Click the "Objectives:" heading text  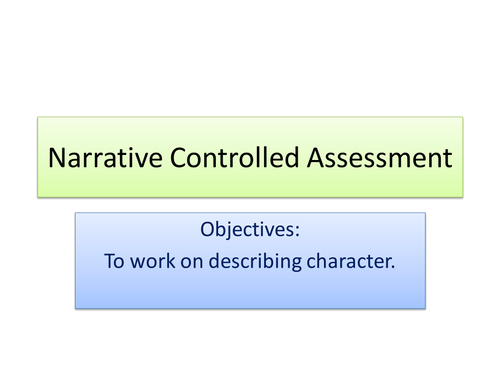tap(250, 230)
